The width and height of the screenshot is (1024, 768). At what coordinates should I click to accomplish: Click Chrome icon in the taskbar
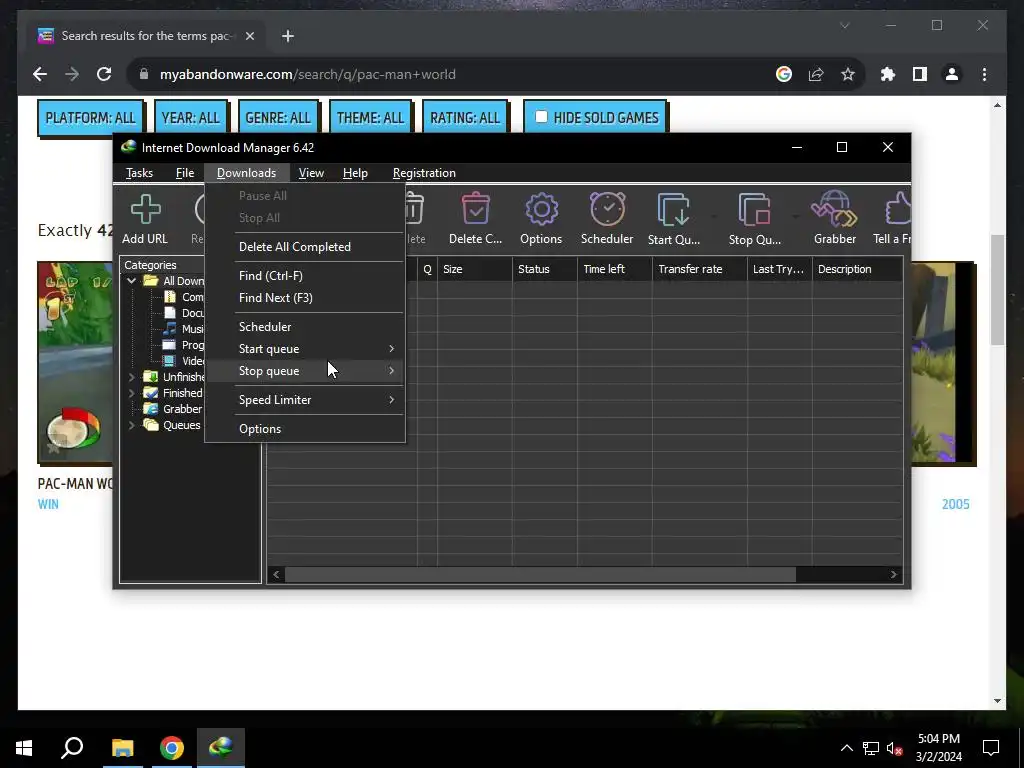pos(172,748)
